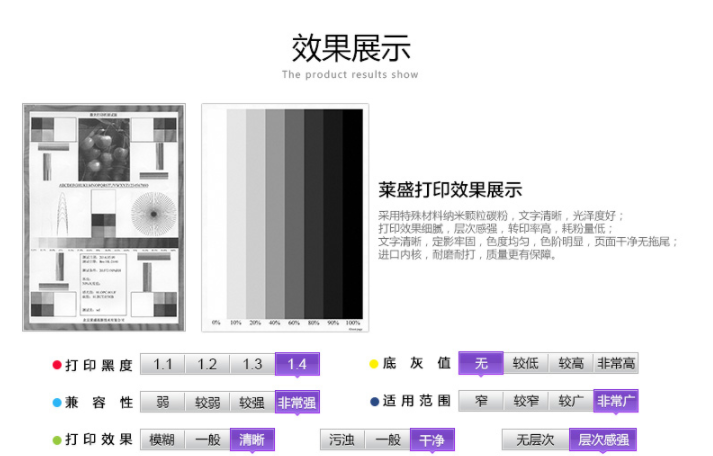
Task: Click the 无层次 option
Action: click(x=535, y=440)
